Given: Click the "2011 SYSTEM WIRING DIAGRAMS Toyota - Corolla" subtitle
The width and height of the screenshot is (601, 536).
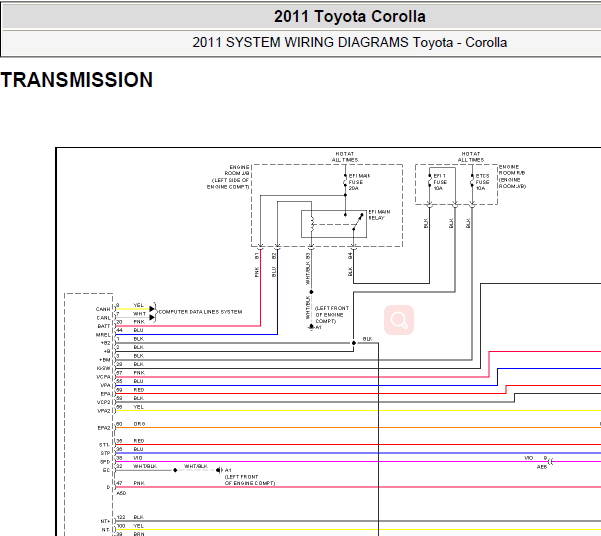Looking at the screenshot, I should (350, 42).
